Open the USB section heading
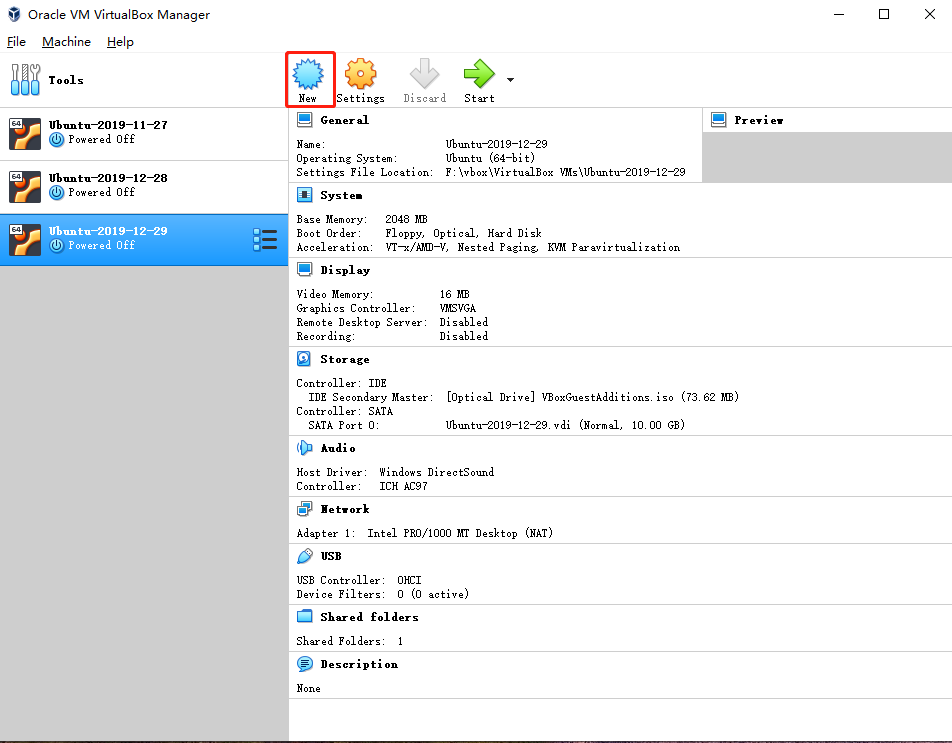952x743 pixels. [x=331, y=556]
